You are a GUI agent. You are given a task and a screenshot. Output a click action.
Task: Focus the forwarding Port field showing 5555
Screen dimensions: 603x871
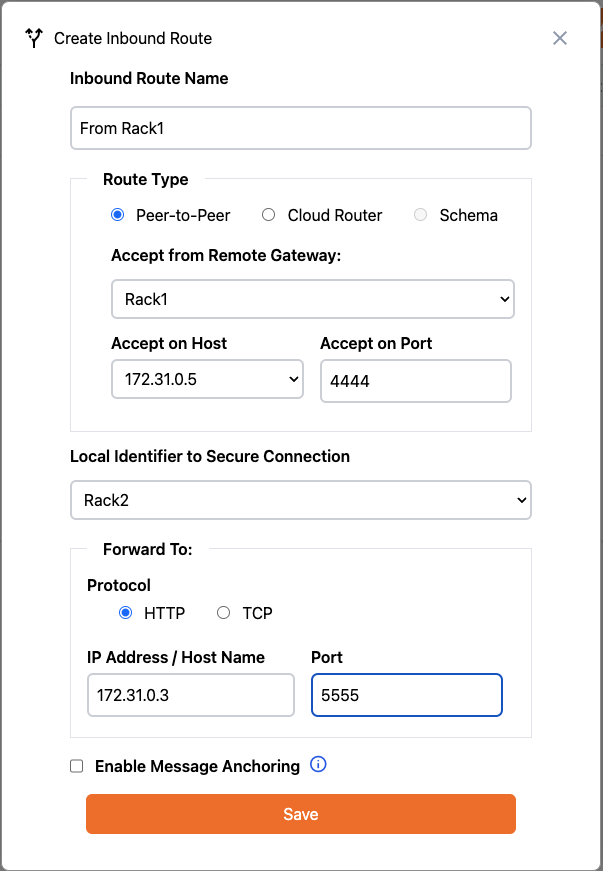click(x=406, y=694)
